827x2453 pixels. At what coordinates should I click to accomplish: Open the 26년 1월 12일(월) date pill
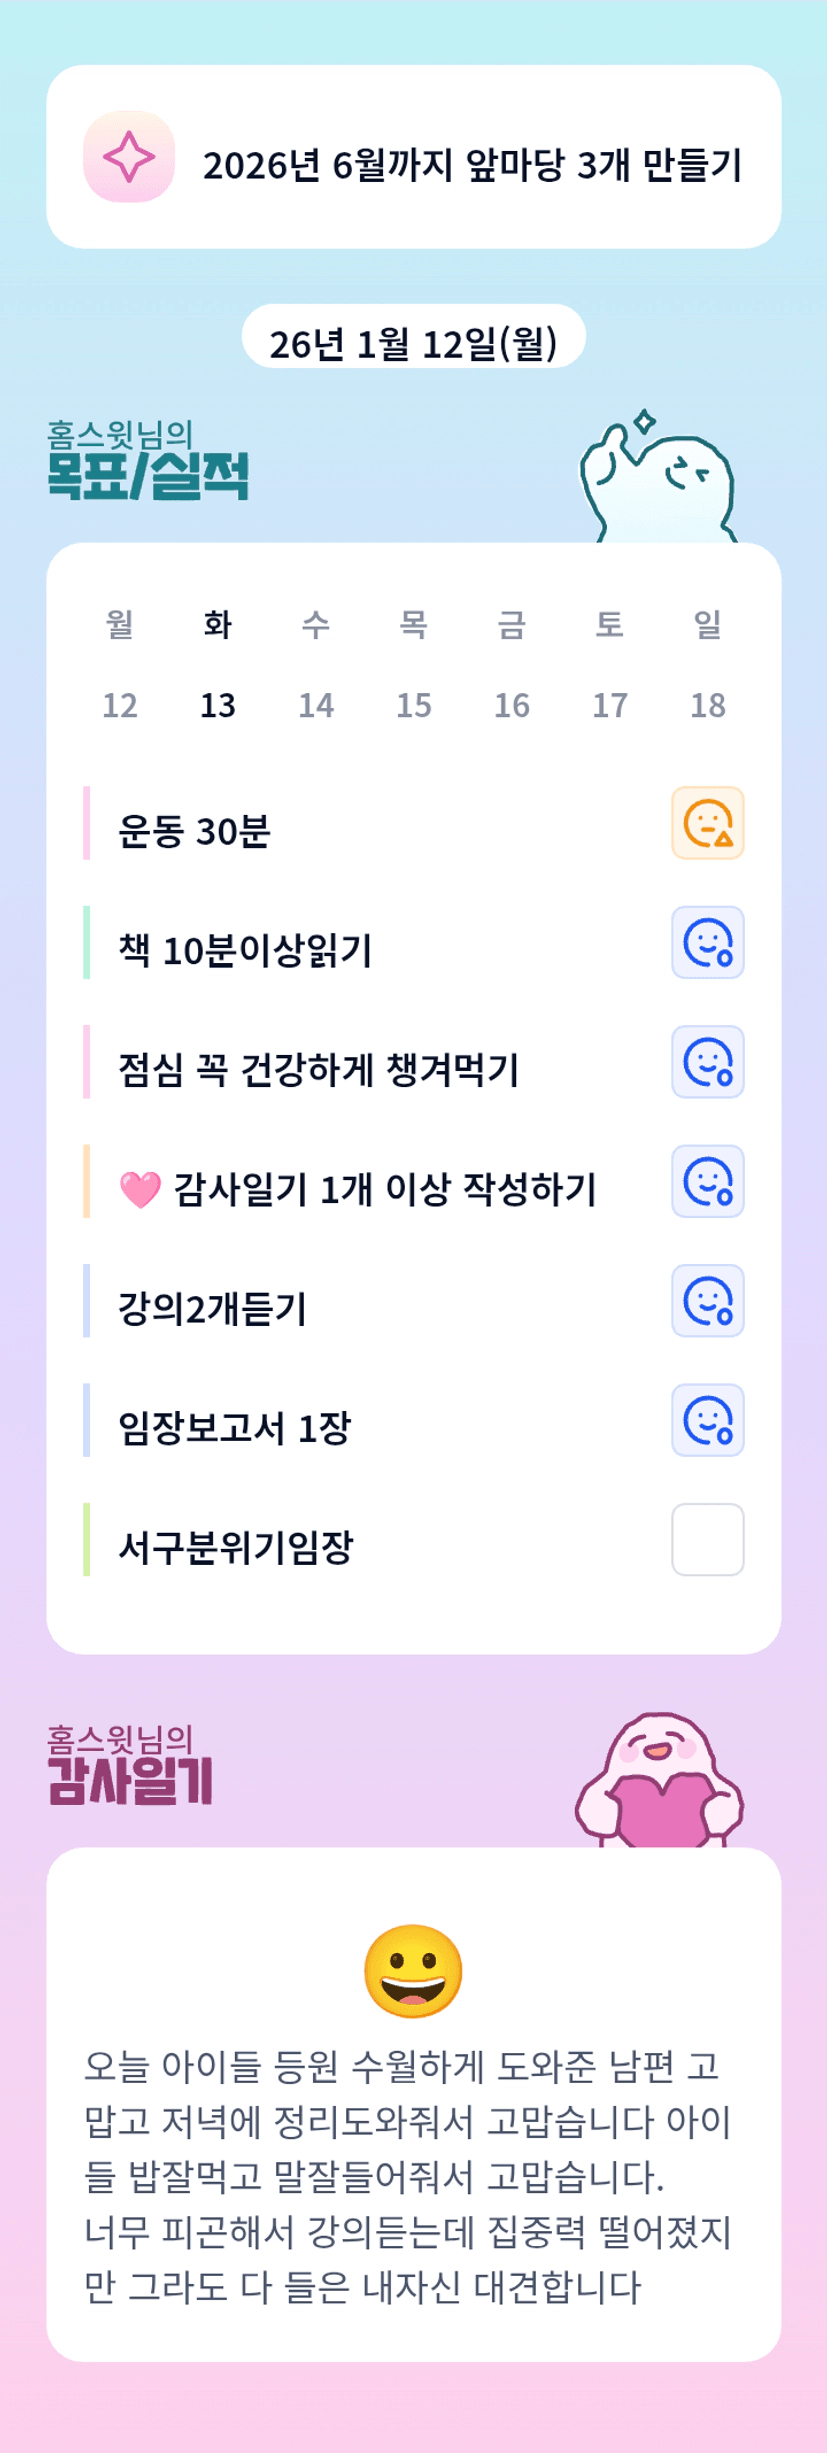[413, 343]
